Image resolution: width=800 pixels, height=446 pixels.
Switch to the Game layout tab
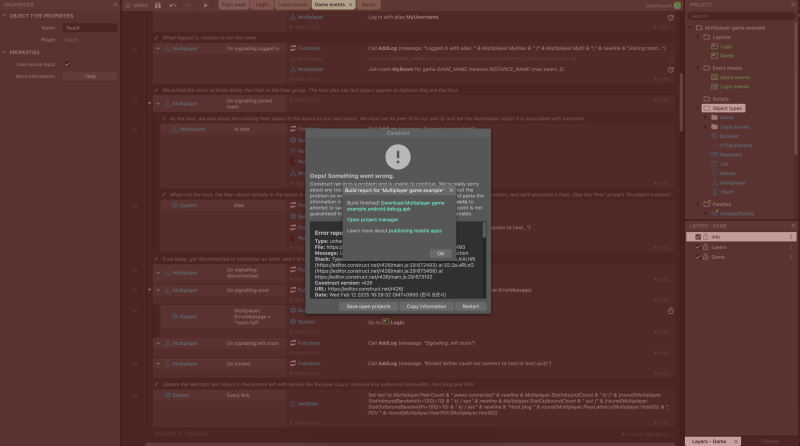[368, 5]
